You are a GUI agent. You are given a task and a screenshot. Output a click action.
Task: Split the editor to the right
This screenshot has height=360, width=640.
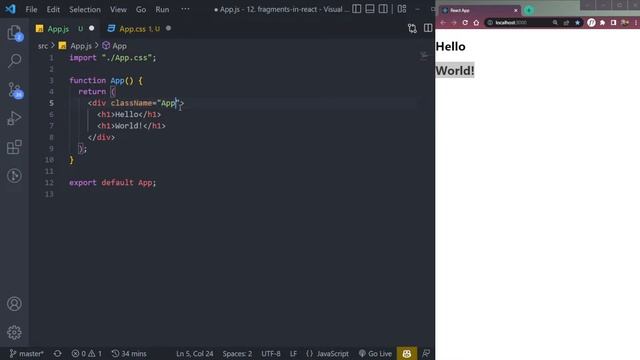428,28
